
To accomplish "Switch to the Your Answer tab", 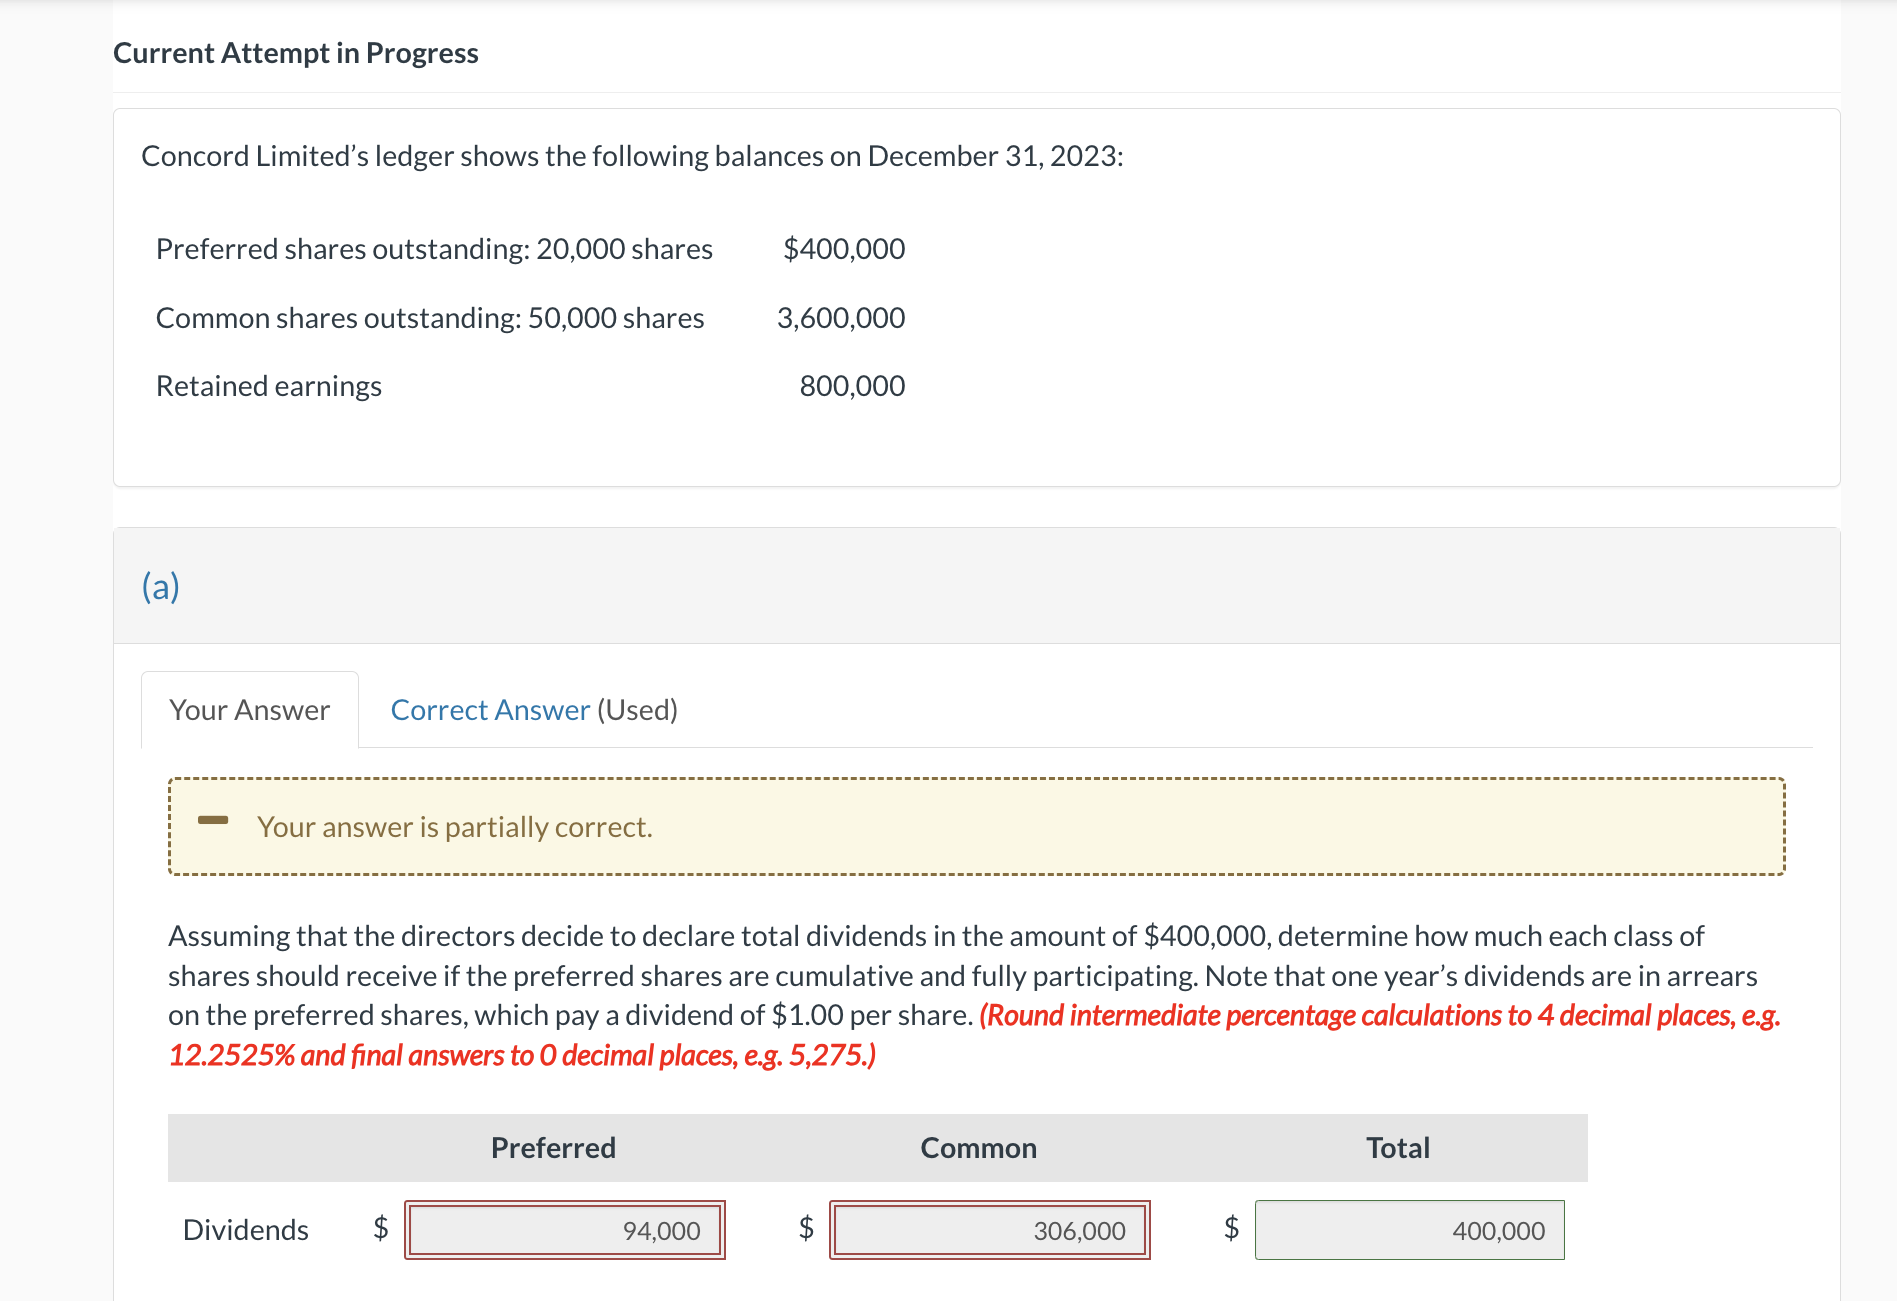I will (248, 709).
